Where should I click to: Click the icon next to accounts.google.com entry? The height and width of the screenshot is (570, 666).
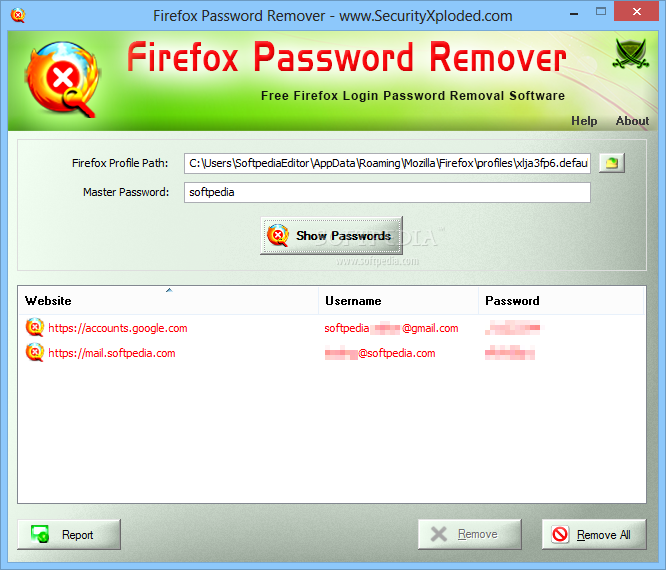coord(35,327)
